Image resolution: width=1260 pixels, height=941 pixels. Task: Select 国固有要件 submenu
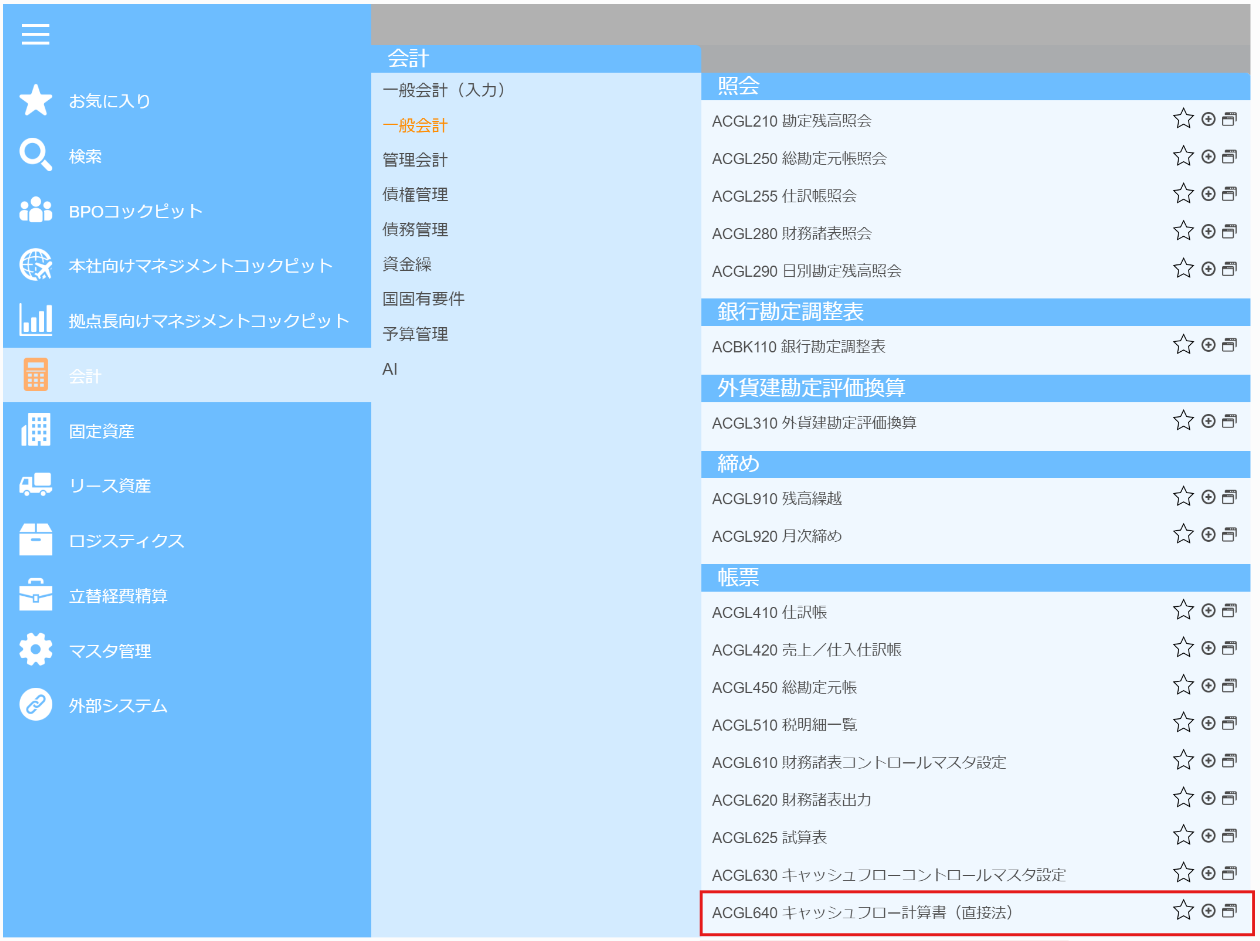click(423, 299)
